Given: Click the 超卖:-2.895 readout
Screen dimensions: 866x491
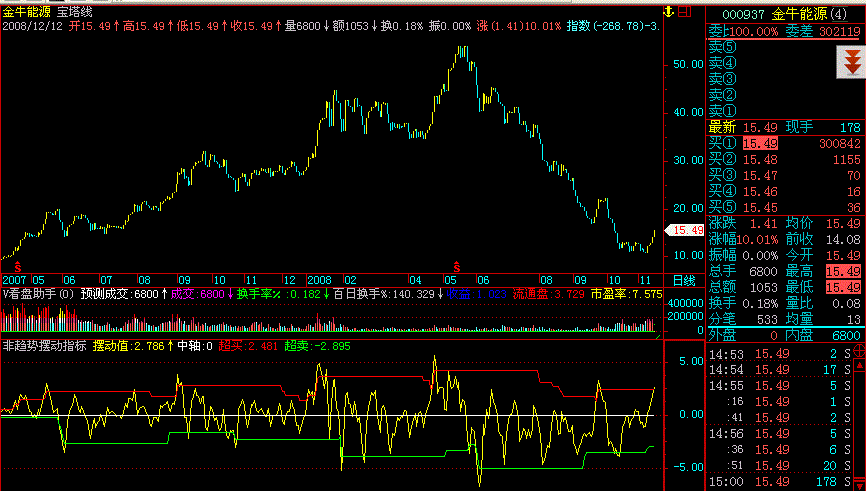Looking at the screenshot, I should pos(317,346).
